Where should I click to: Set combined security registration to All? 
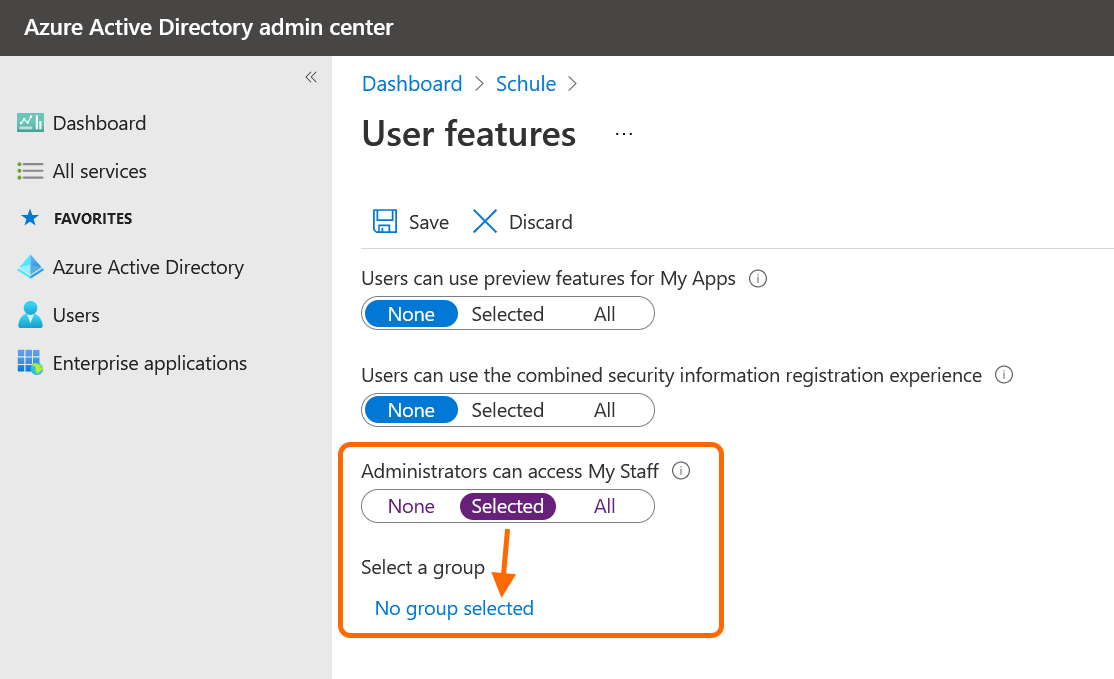point(604,410)
